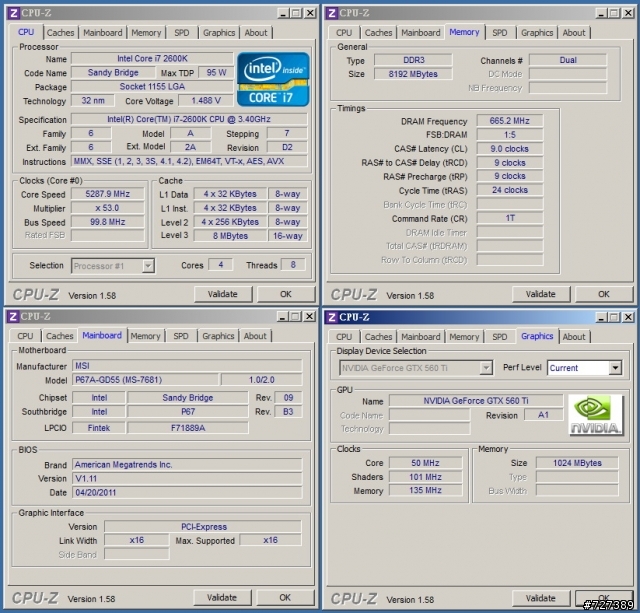Click the BIOS Brand American Megatrends Inc.
640x613 pixels.
pyautogui.click(x=187, y=464)
